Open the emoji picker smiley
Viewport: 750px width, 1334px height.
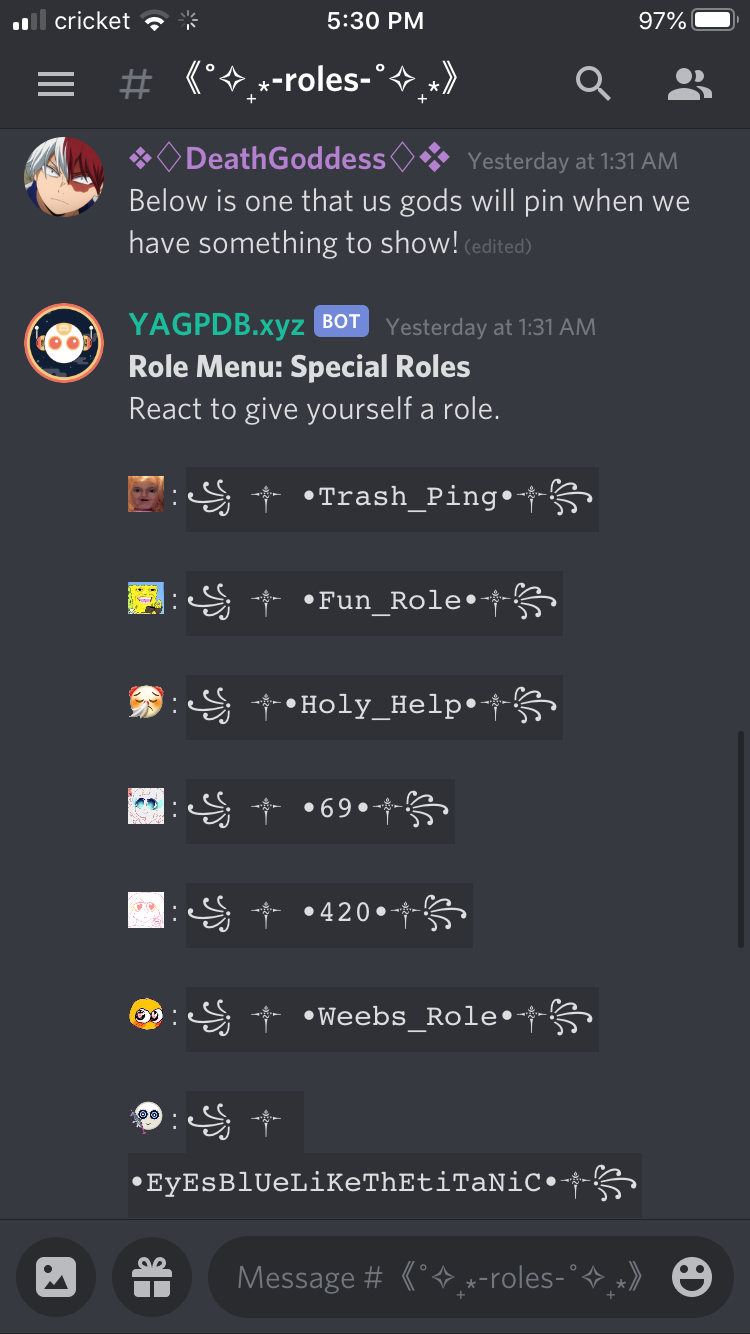692,1277
